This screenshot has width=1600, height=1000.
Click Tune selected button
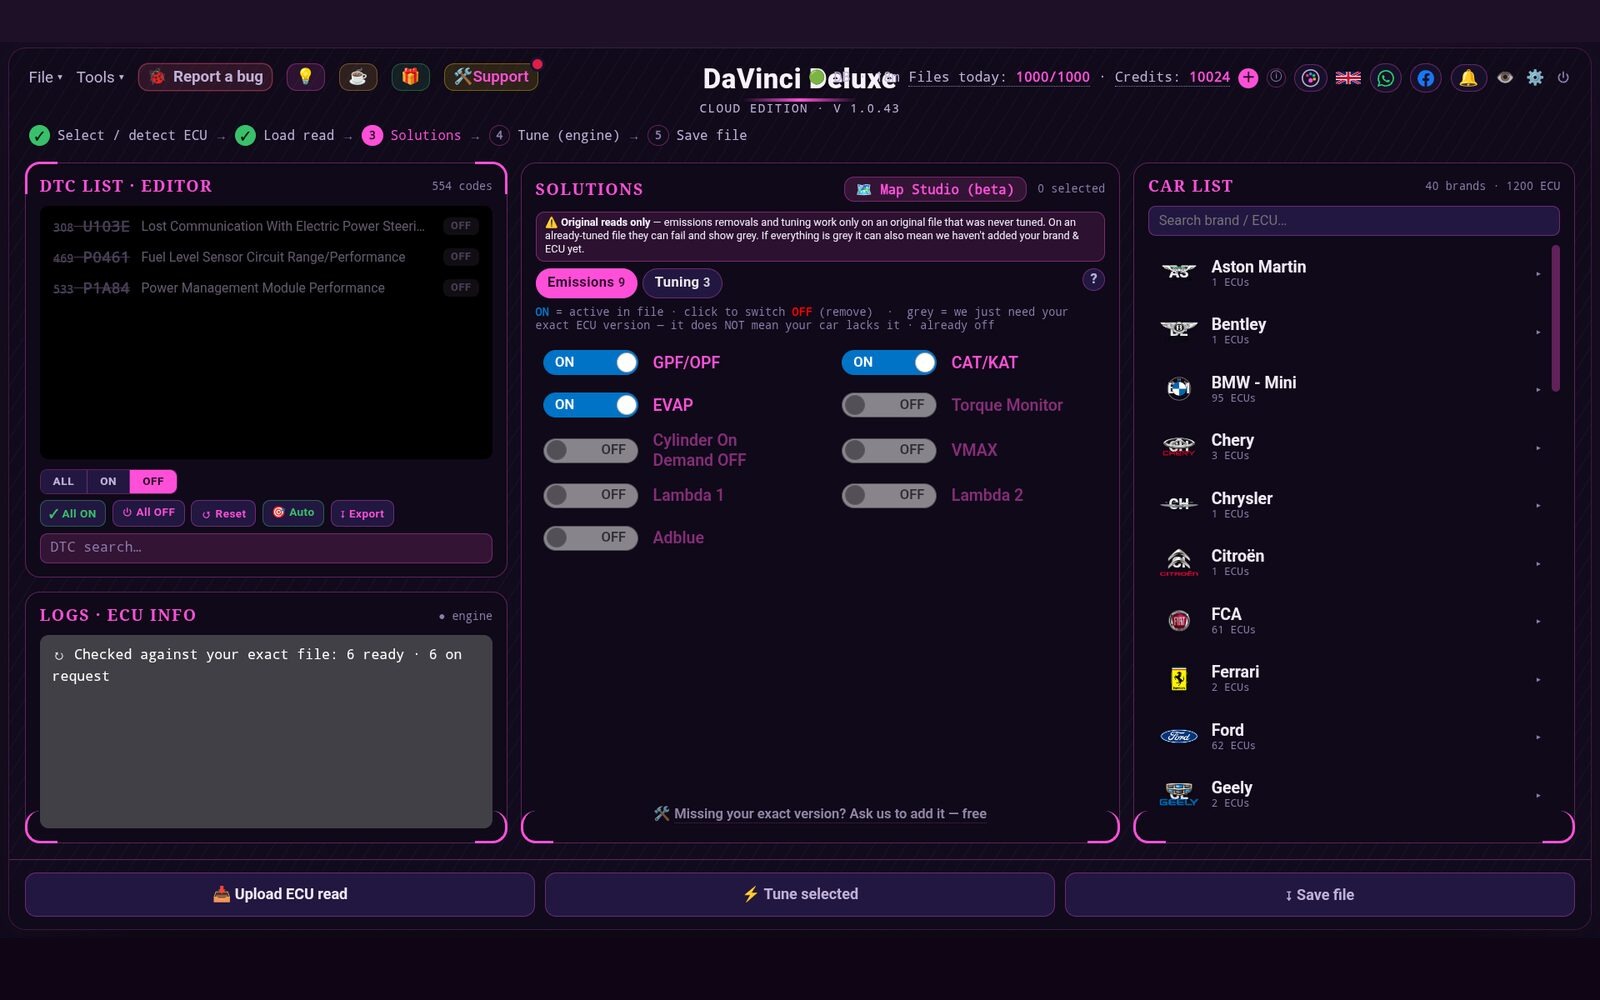(x=800, y=894)
